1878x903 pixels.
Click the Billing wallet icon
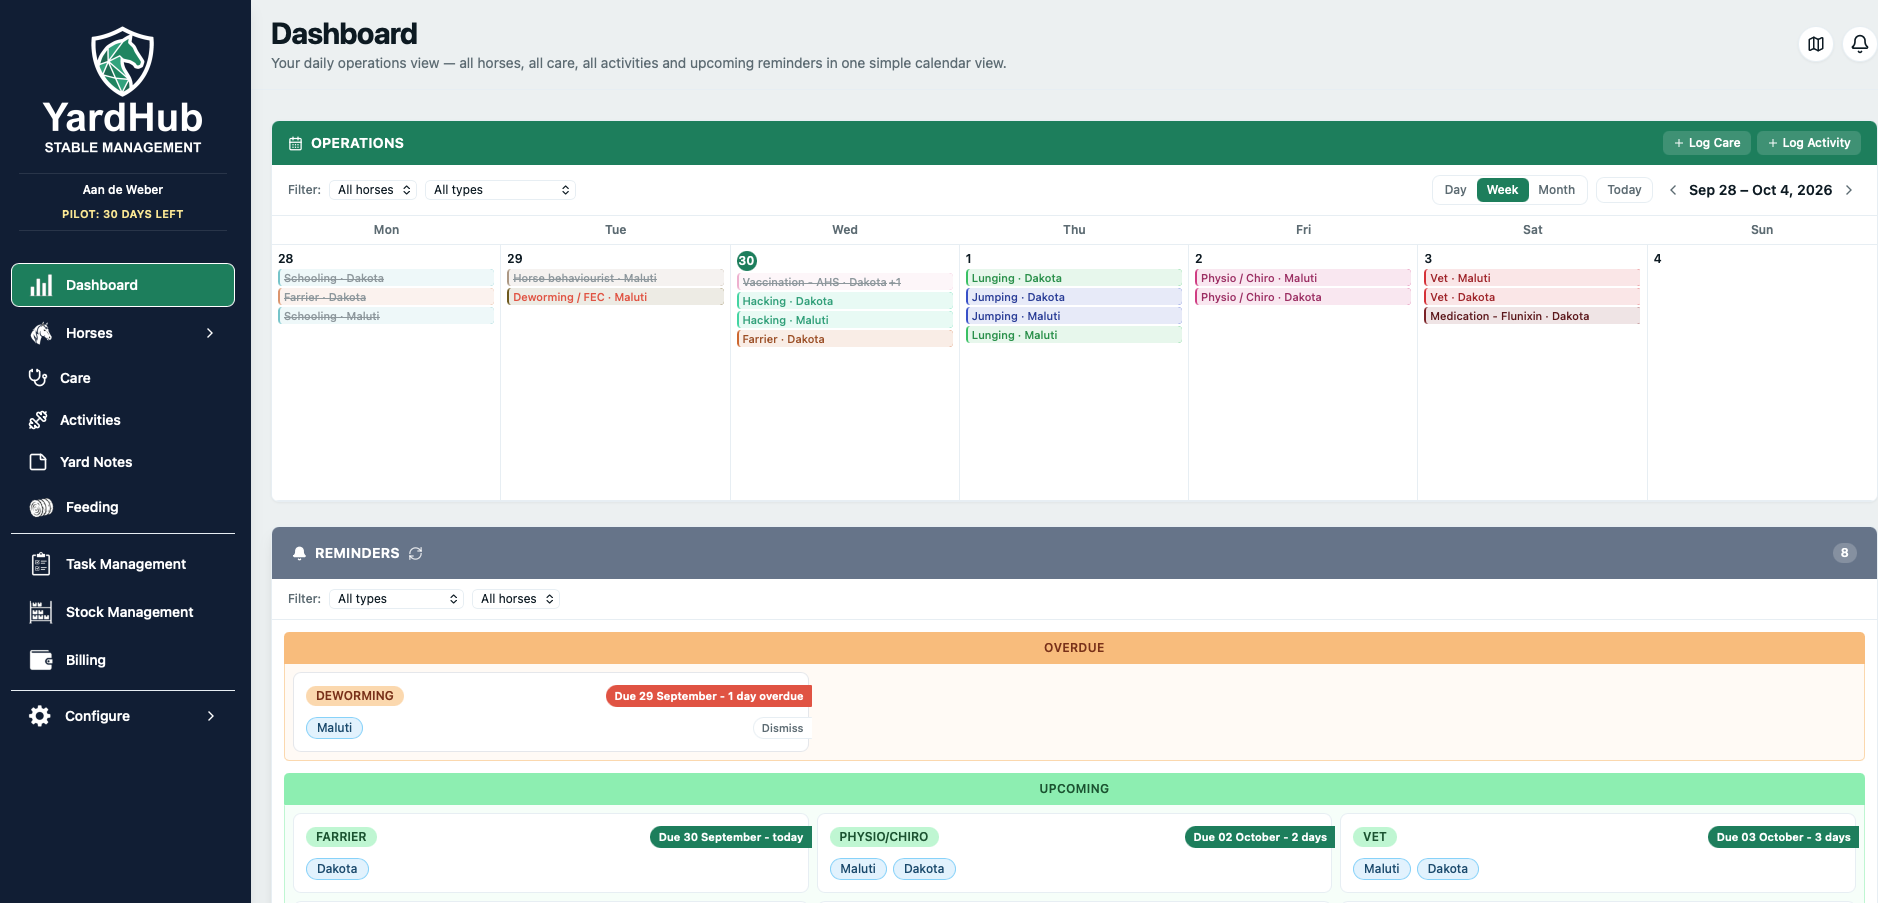[41, 660]
